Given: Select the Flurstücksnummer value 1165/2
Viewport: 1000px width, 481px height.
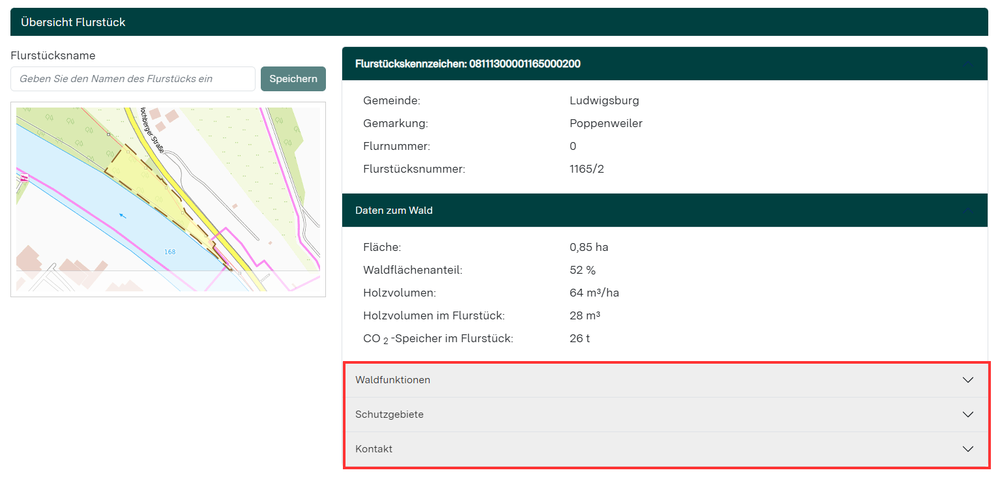Looking at the screenshot, I should [x=586, y=170].
